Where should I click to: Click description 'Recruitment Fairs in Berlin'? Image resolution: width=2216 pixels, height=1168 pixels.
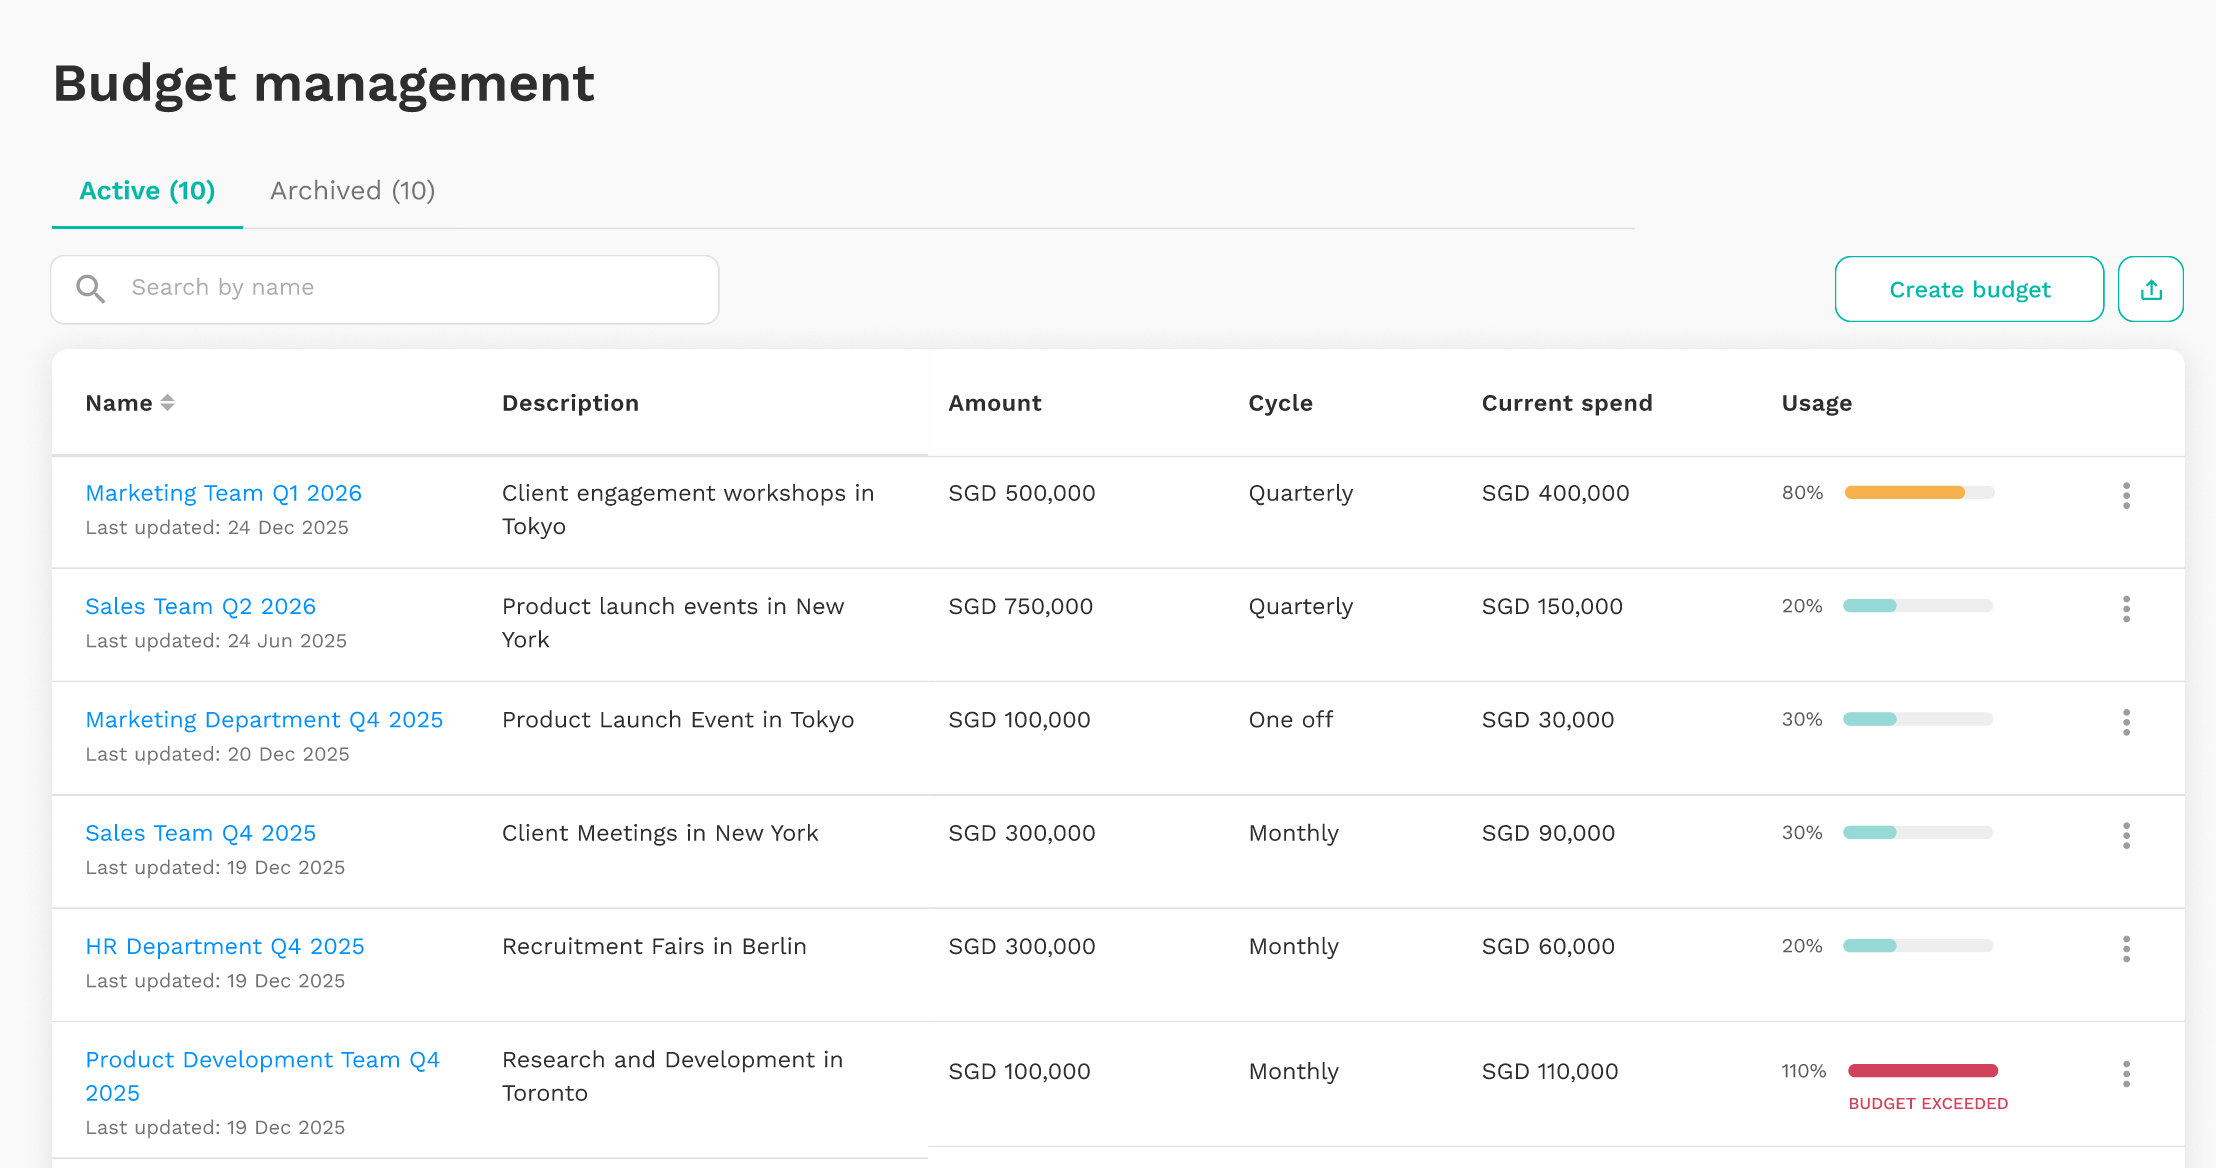[654, 946]
